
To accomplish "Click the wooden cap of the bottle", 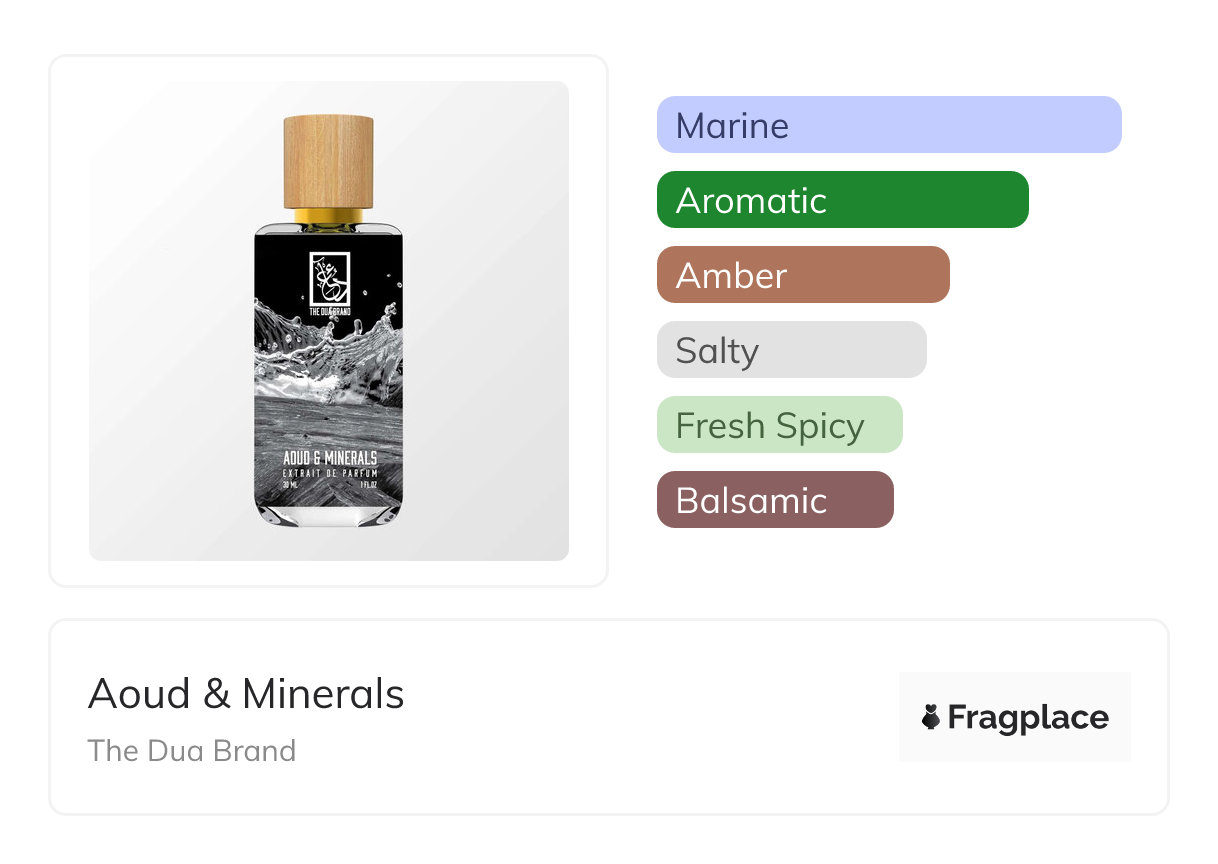I will [329, 162].
